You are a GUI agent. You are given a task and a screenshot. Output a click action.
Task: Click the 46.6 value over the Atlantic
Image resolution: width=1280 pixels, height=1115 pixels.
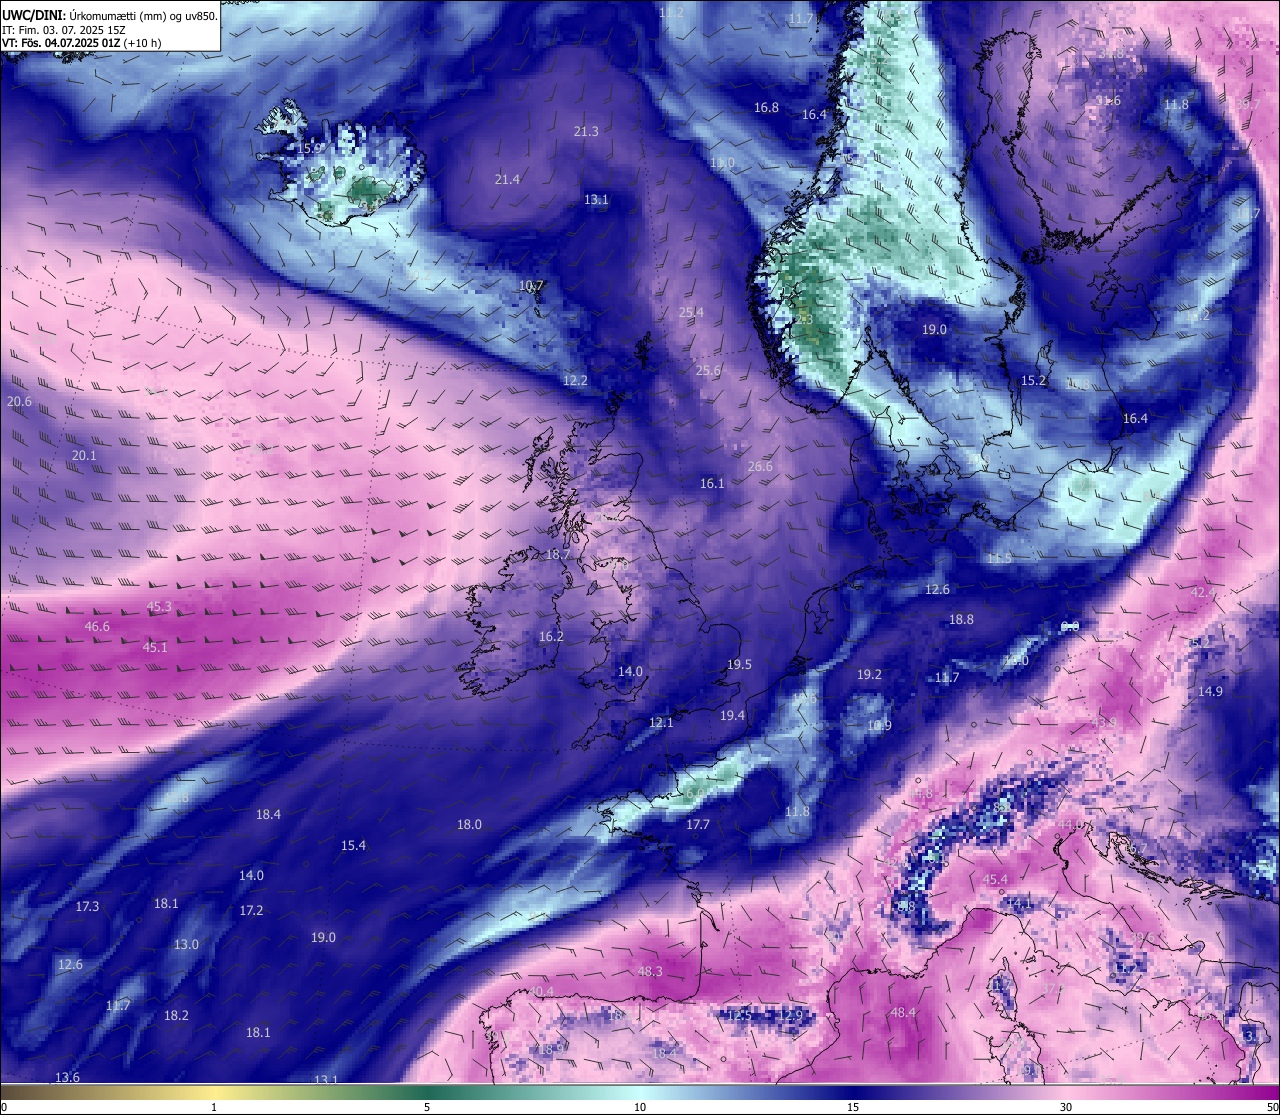pos(97,627)
